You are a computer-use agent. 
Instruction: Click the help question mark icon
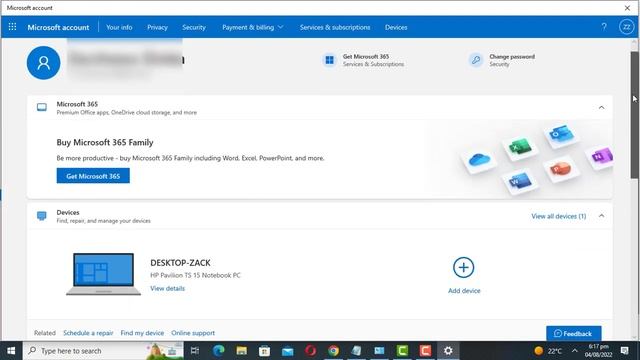[x=604, y=27]
